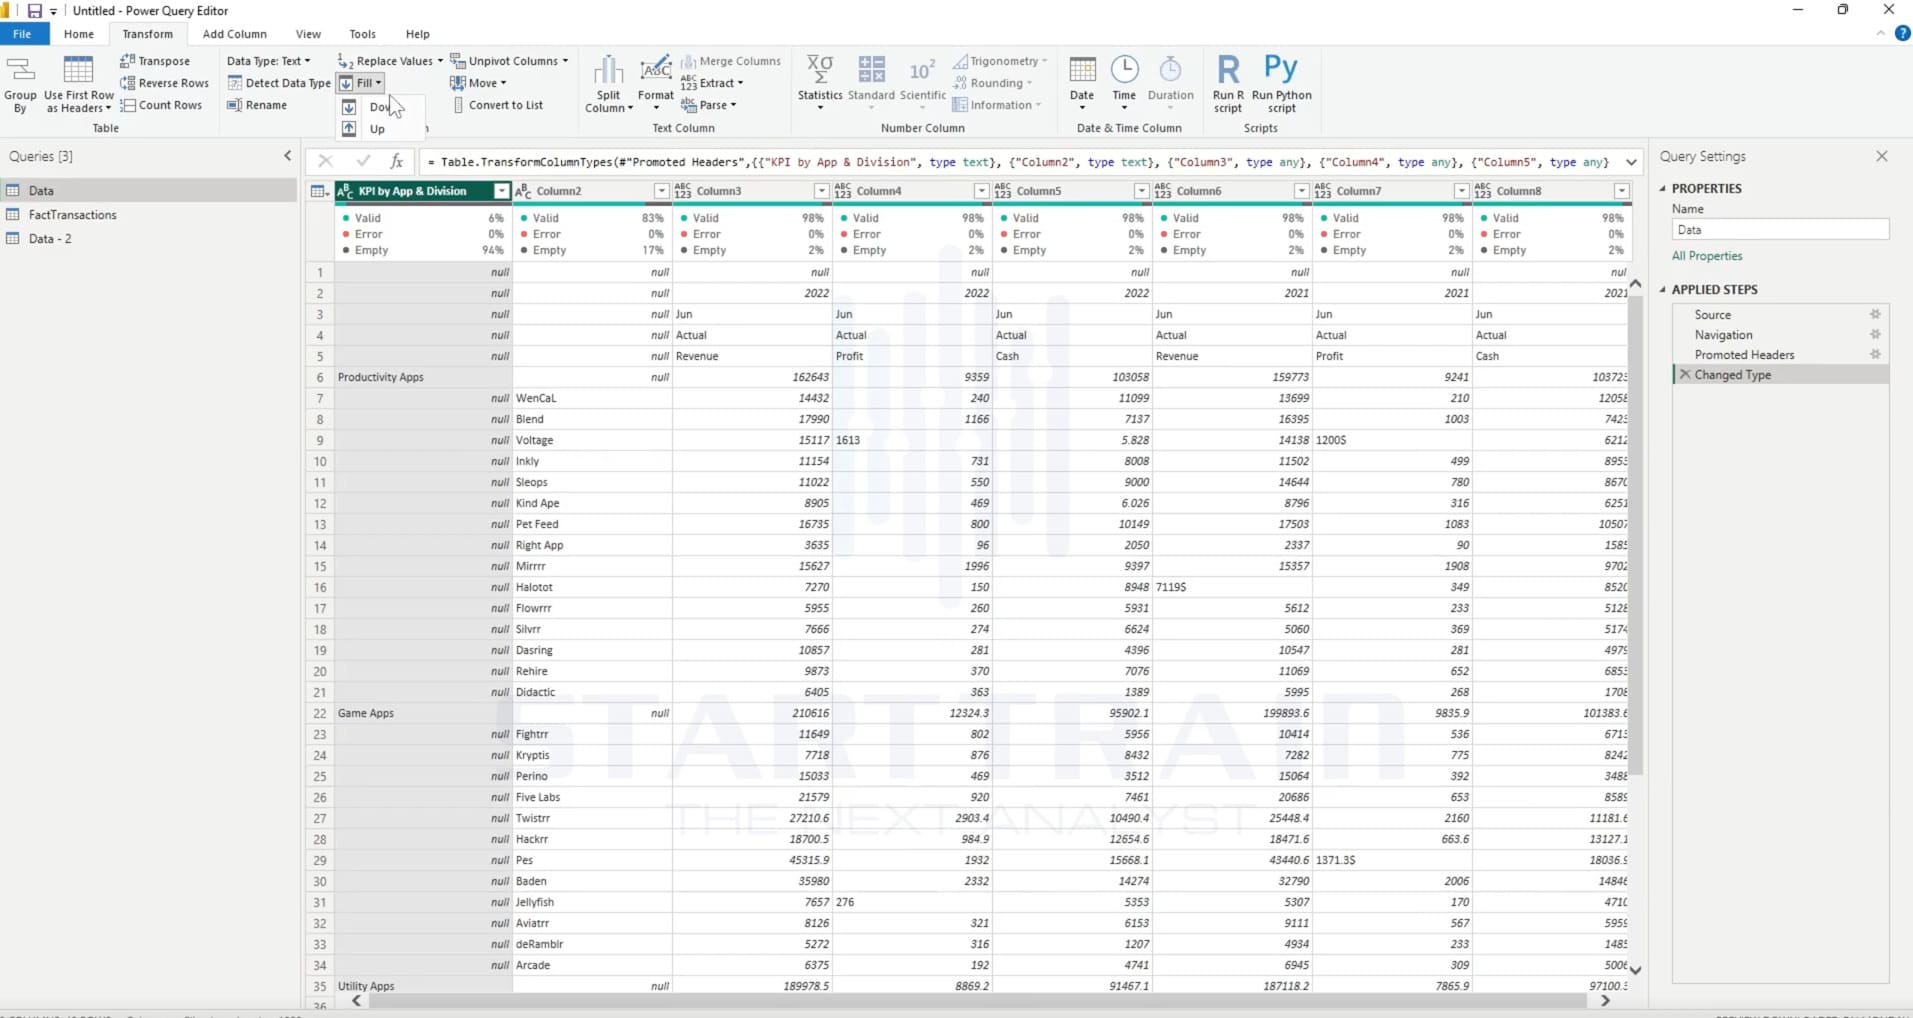Select the Data - 2 query
1913x1018 pixels.
(x=50, y=239)
